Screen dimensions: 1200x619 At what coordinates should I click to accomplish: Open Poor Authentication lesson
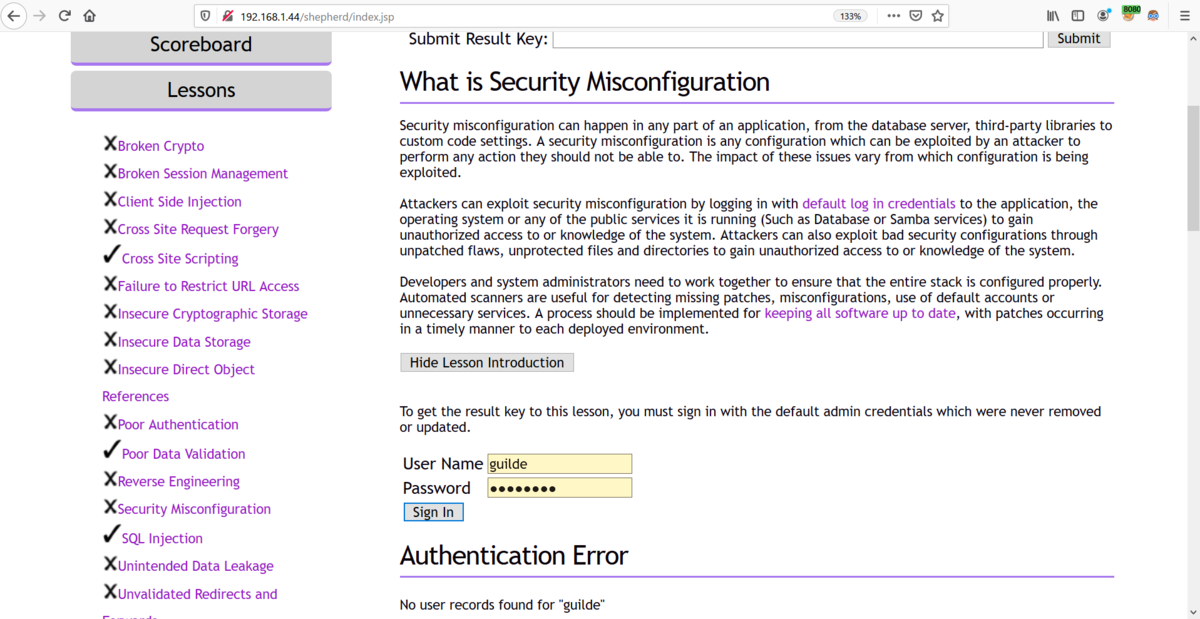(x=178, y=424)
